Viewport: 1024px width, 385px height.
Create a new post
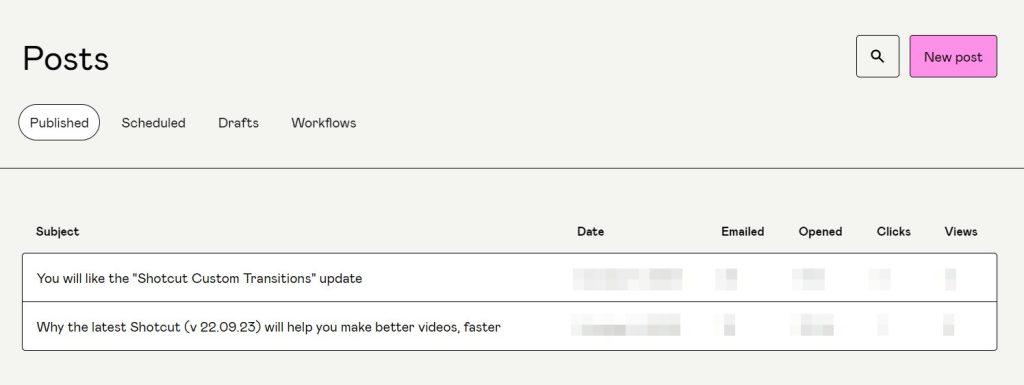[x=953, y=57]
